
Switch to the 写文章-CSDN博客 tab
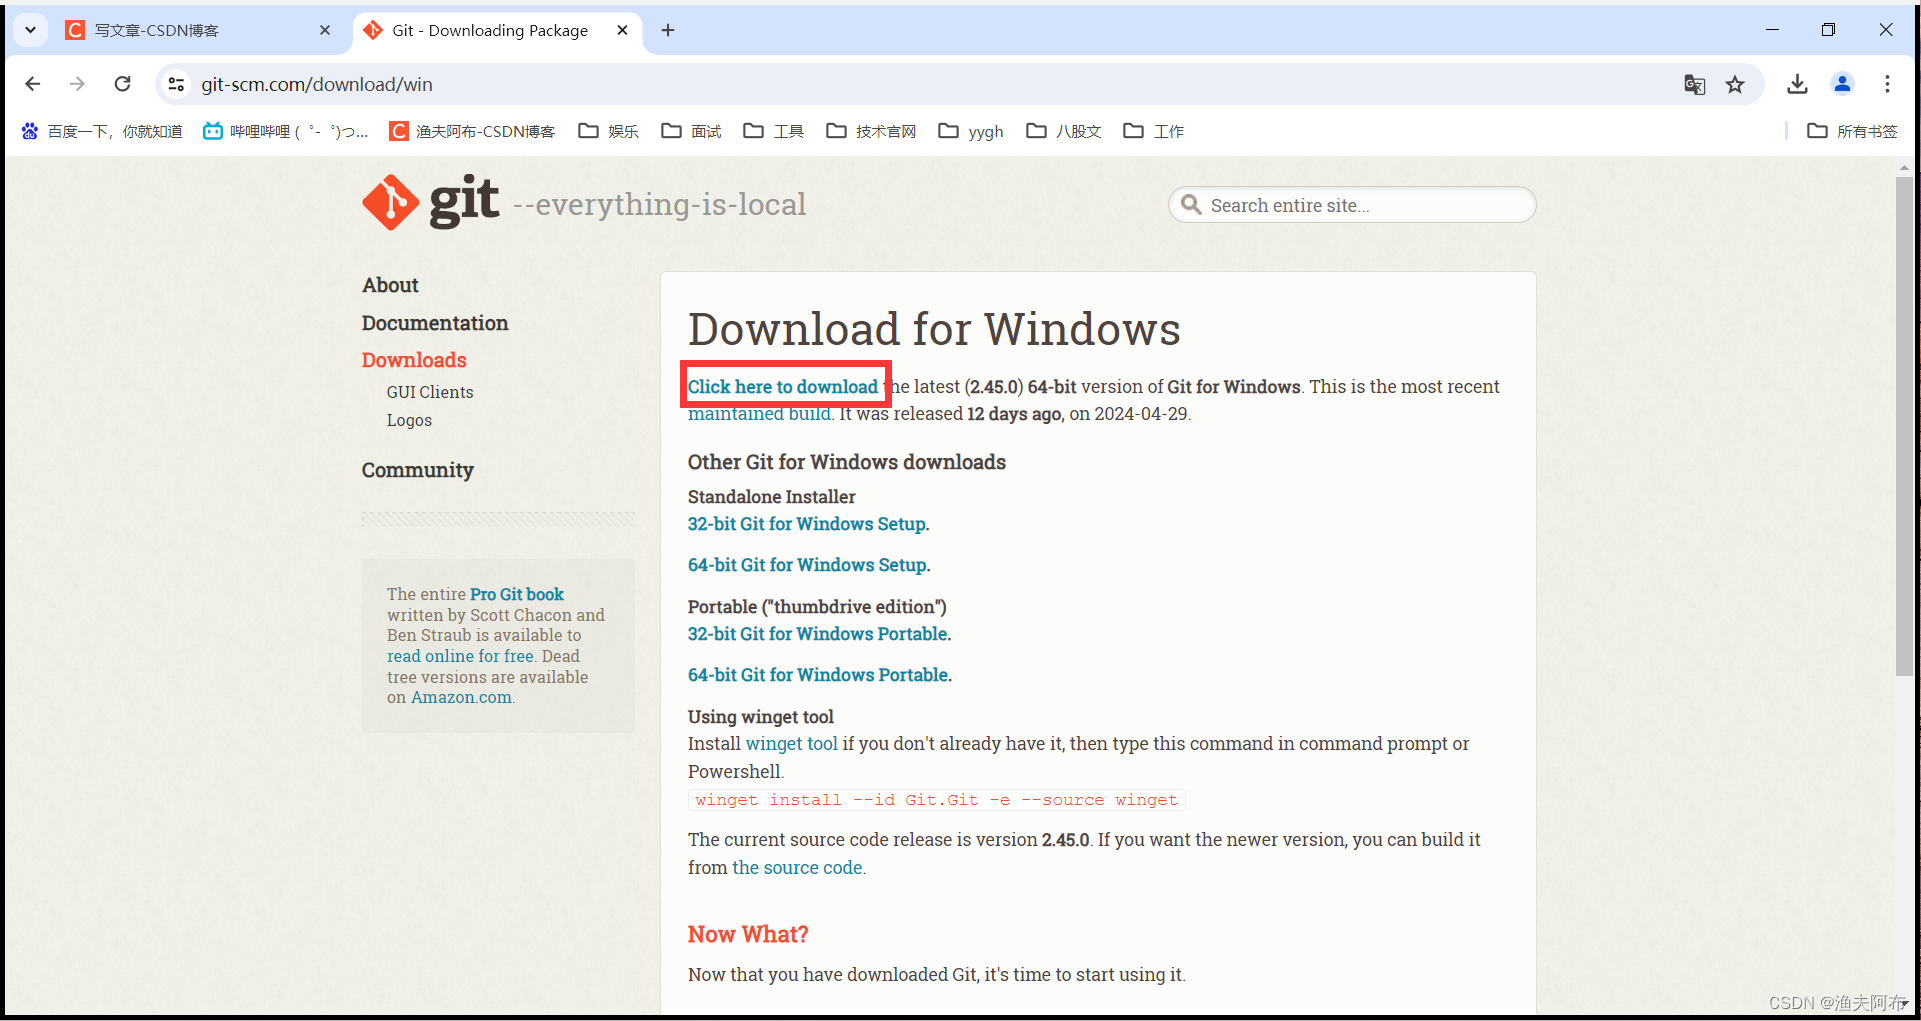coord(198,30)
